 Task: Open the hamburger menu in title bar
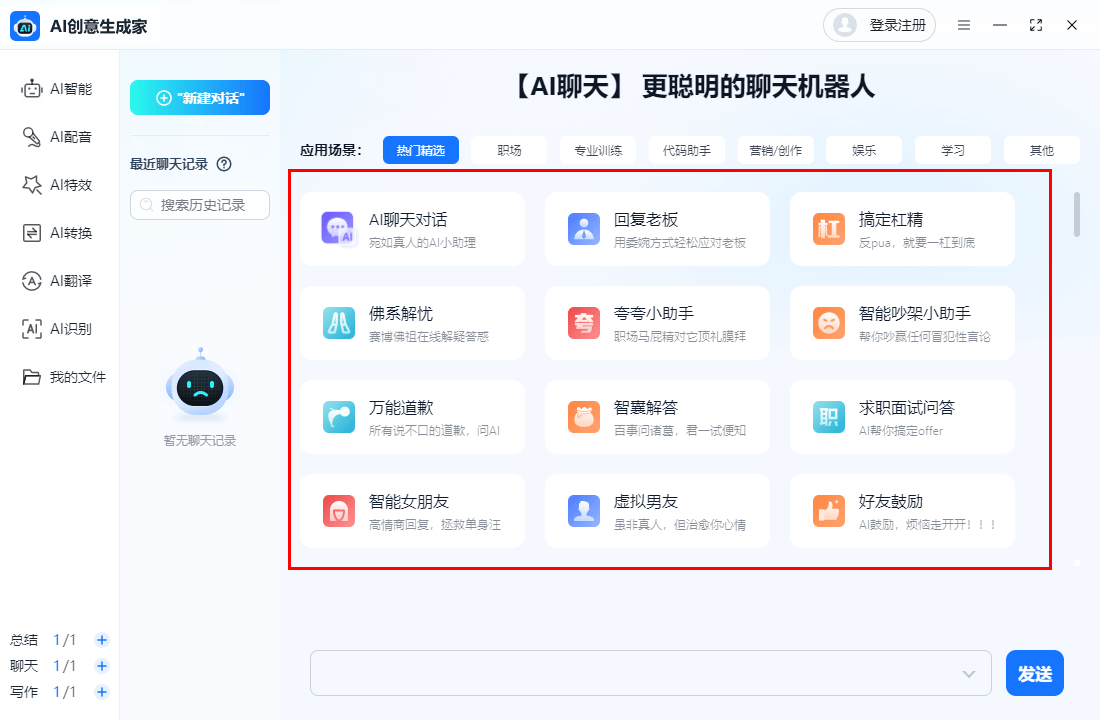pos(964,25)
